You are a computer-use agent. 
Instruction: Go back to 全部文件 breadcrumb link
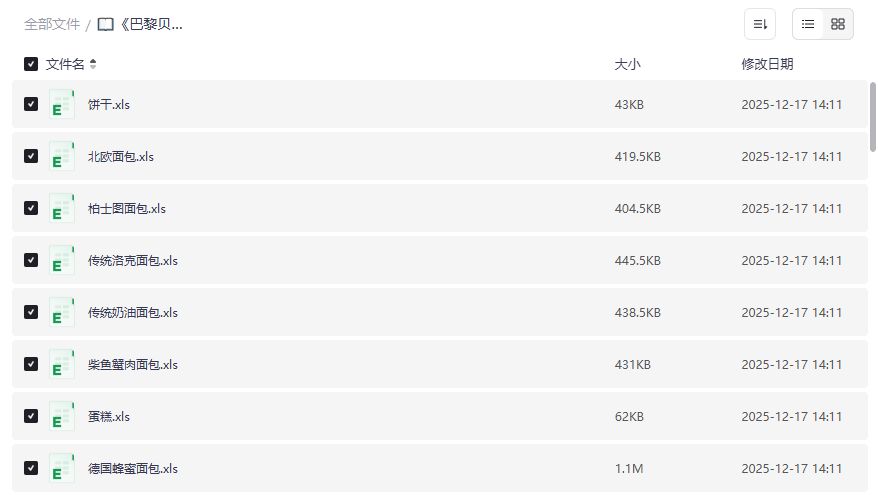click(x=52, y=25)
